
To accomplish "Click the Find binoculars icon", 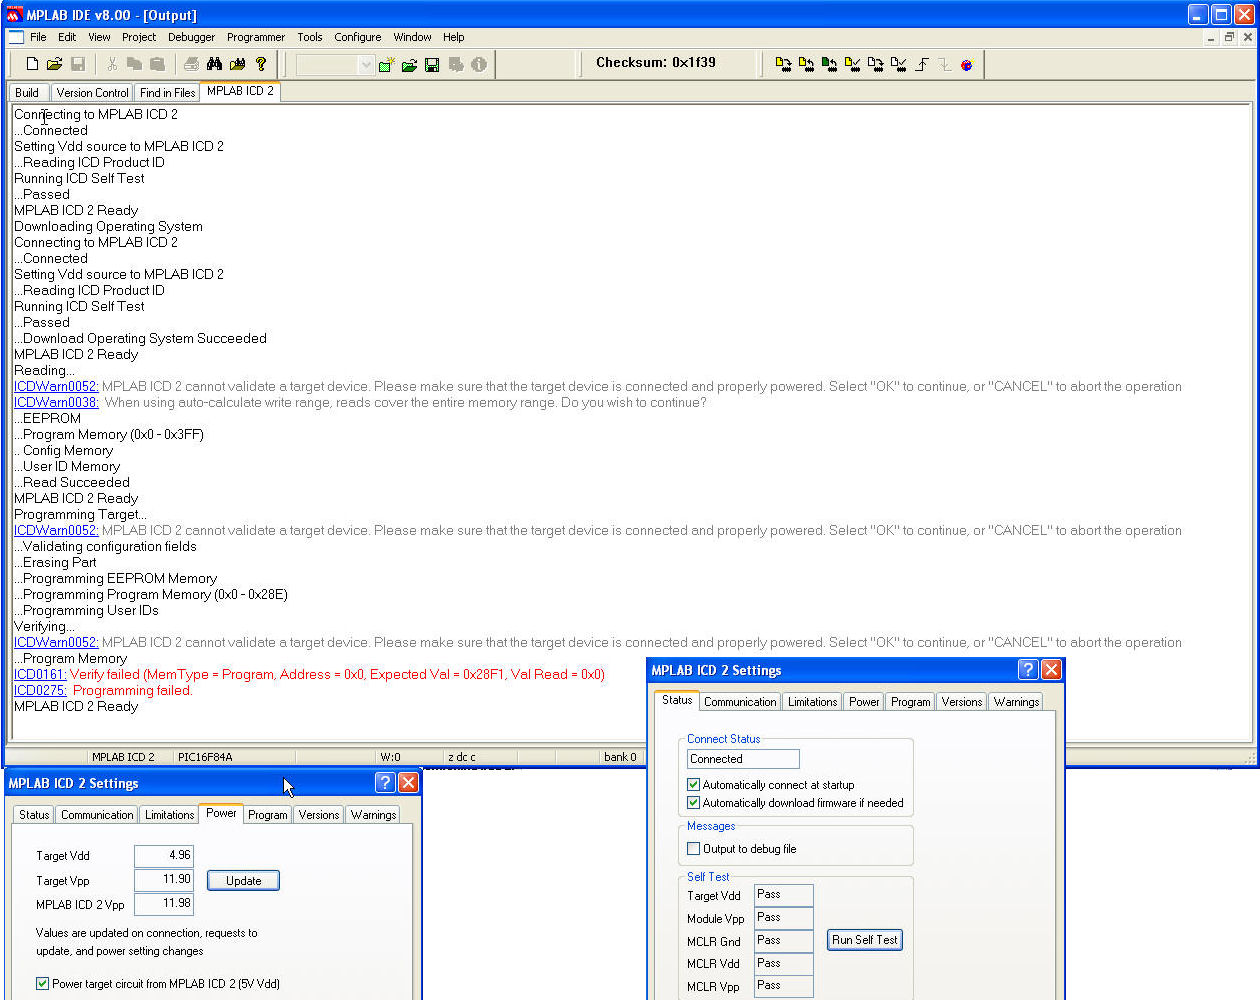I will pos(214,64).
